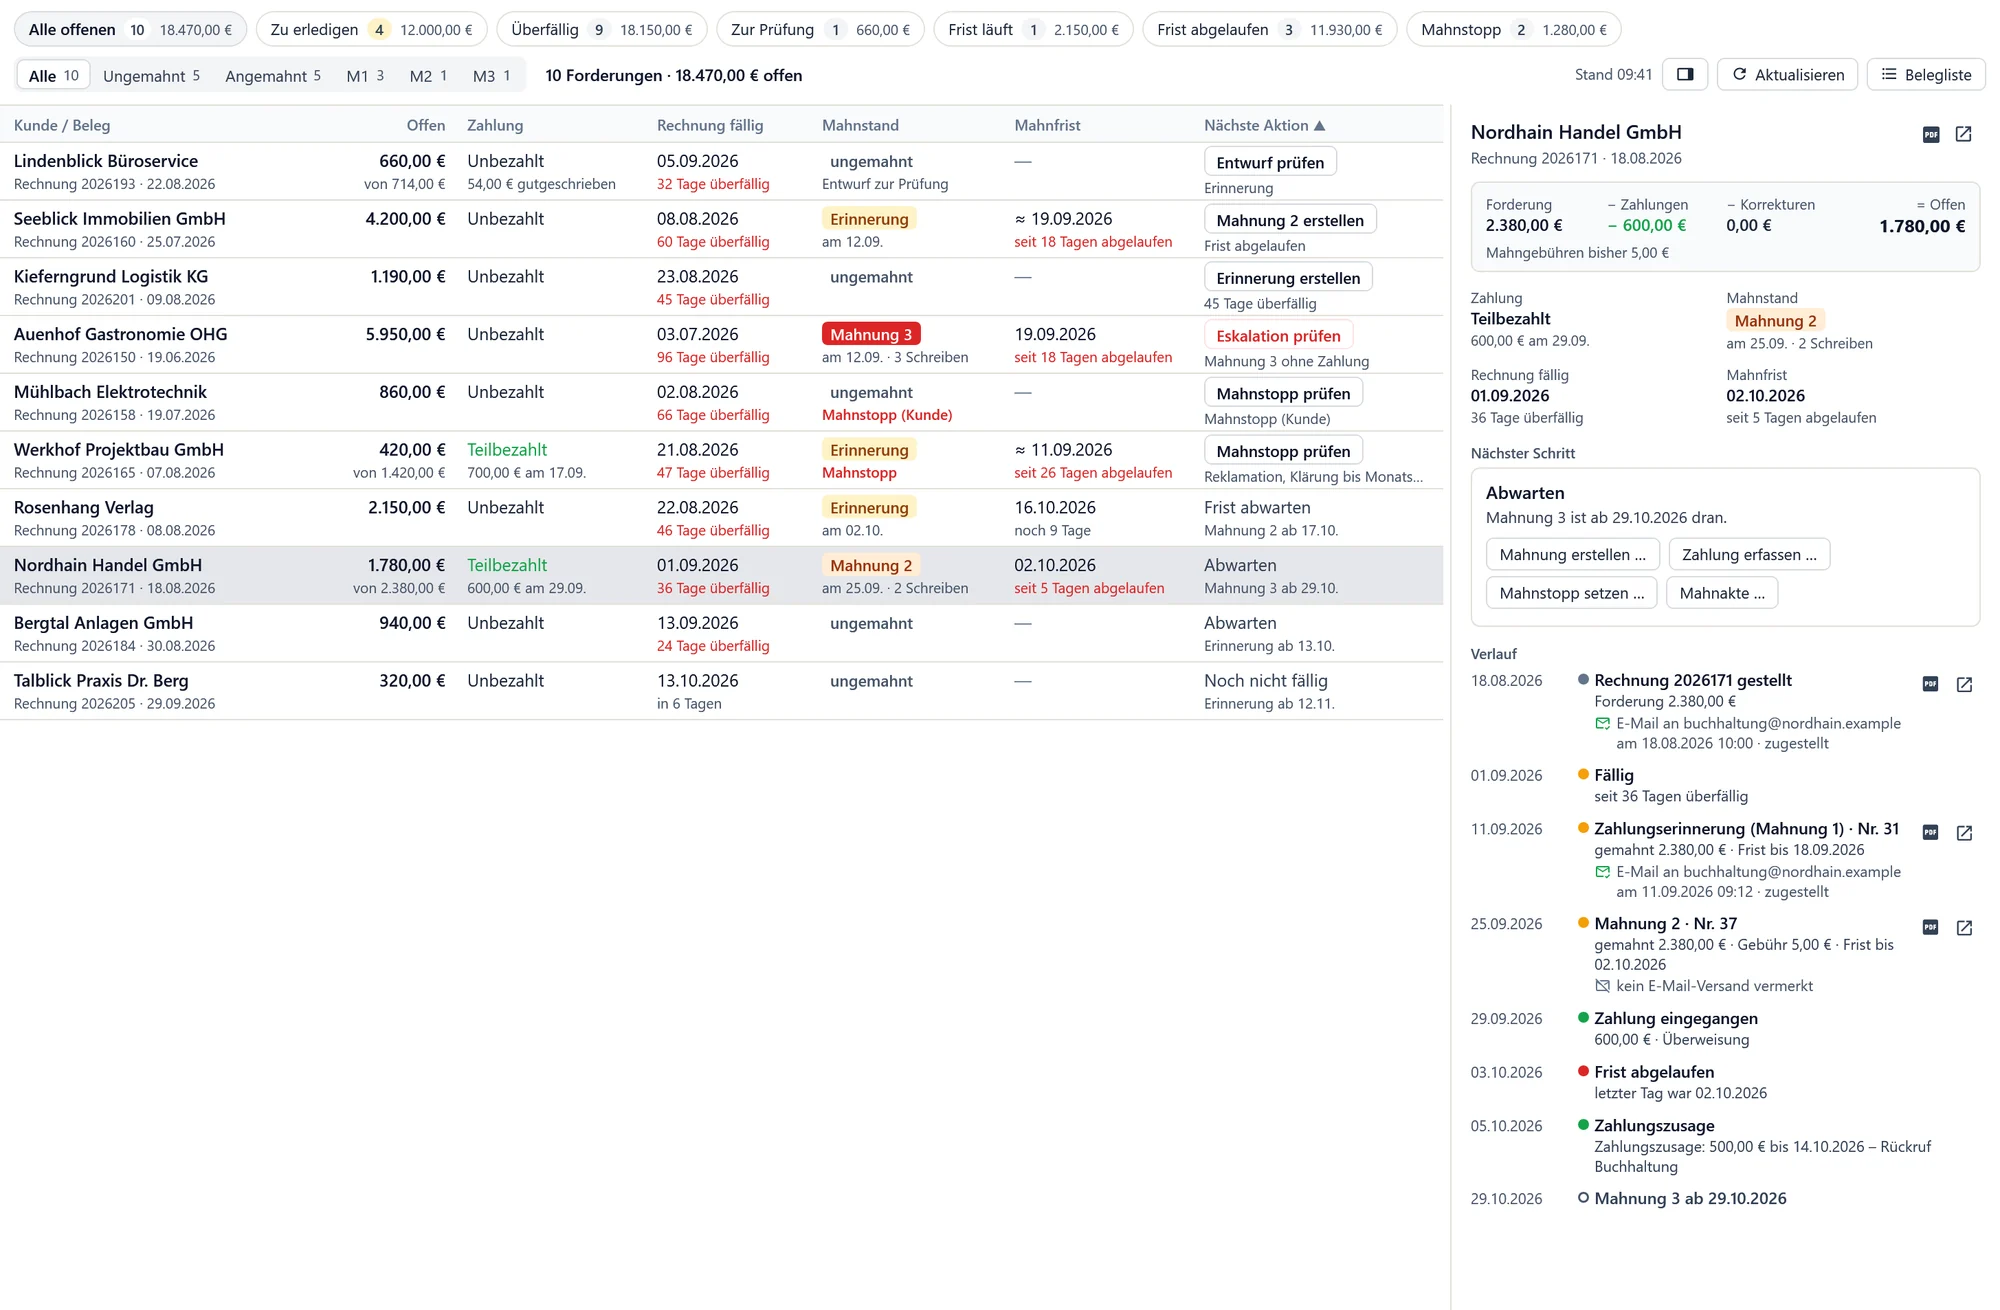The width and height of the screenshot is (2000, 1310).
Task: Select the Zu erledigen filter chip
Action: tap(371, 30)
